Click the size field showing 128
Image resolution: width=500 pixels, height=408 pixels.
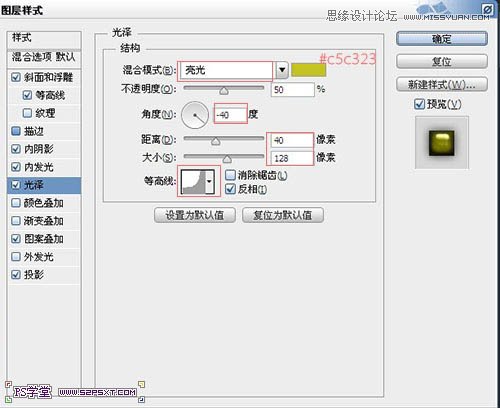coord(291,158)
